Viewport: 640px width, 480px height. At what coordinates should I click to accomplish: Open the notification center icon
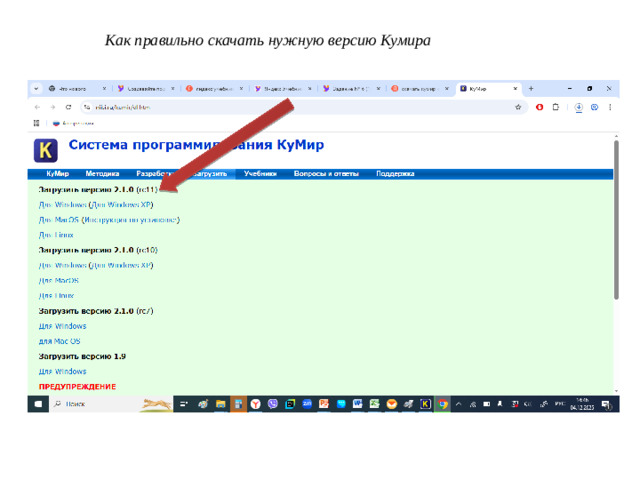[607, 404]
